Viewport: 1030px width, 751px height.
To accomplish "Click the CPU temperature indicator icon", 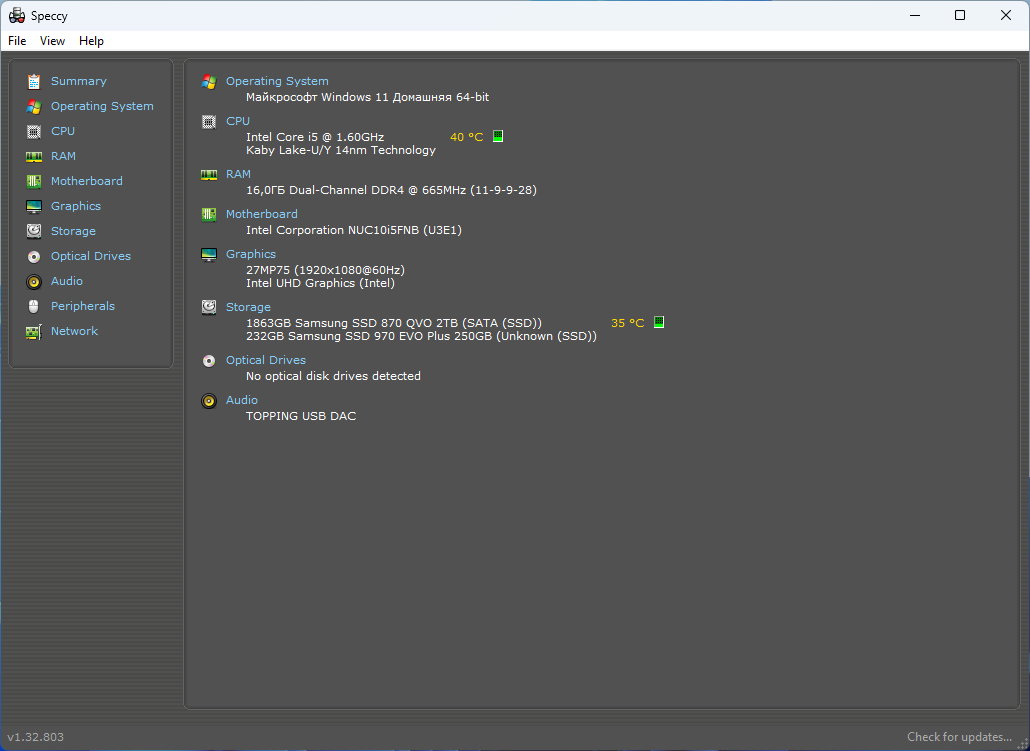I will point(498,137).
